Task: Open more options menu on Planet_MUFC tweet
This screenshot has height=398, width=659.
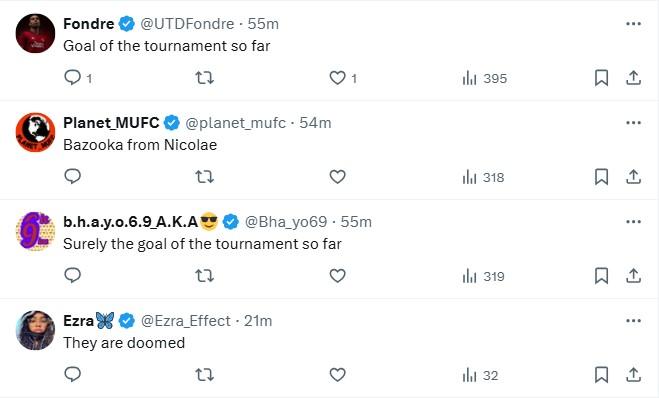Action: tap(633, 123)
